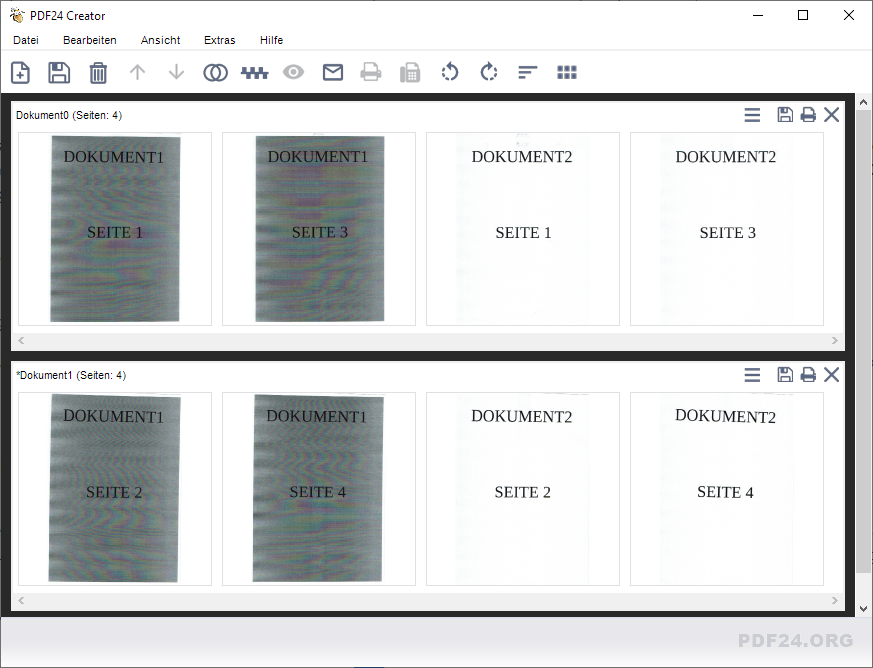
Task: Toggle the grid thumbnail view icon
Action: [x=567, y=73]
